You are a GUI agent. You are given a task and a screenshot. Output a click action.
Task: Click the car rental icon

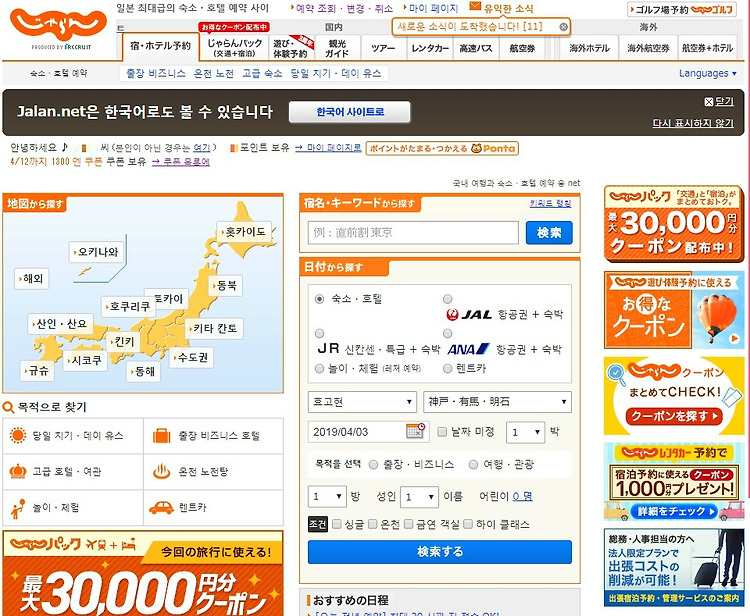coord(161,507)
